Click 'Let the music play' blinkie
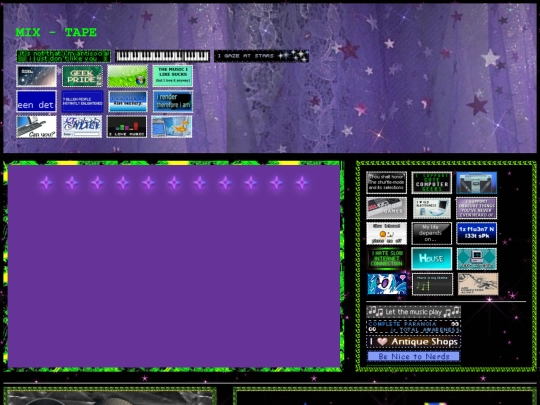 tap(414, 312)
